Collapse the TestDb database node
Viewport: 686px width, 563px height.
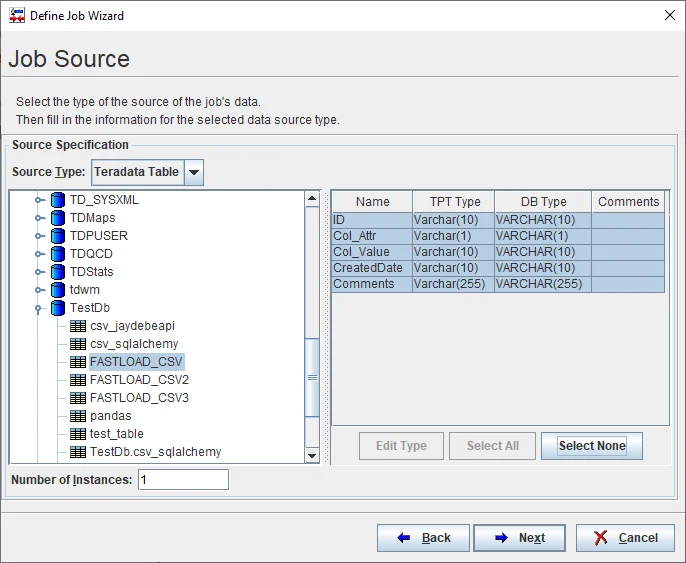coord(39,308)
